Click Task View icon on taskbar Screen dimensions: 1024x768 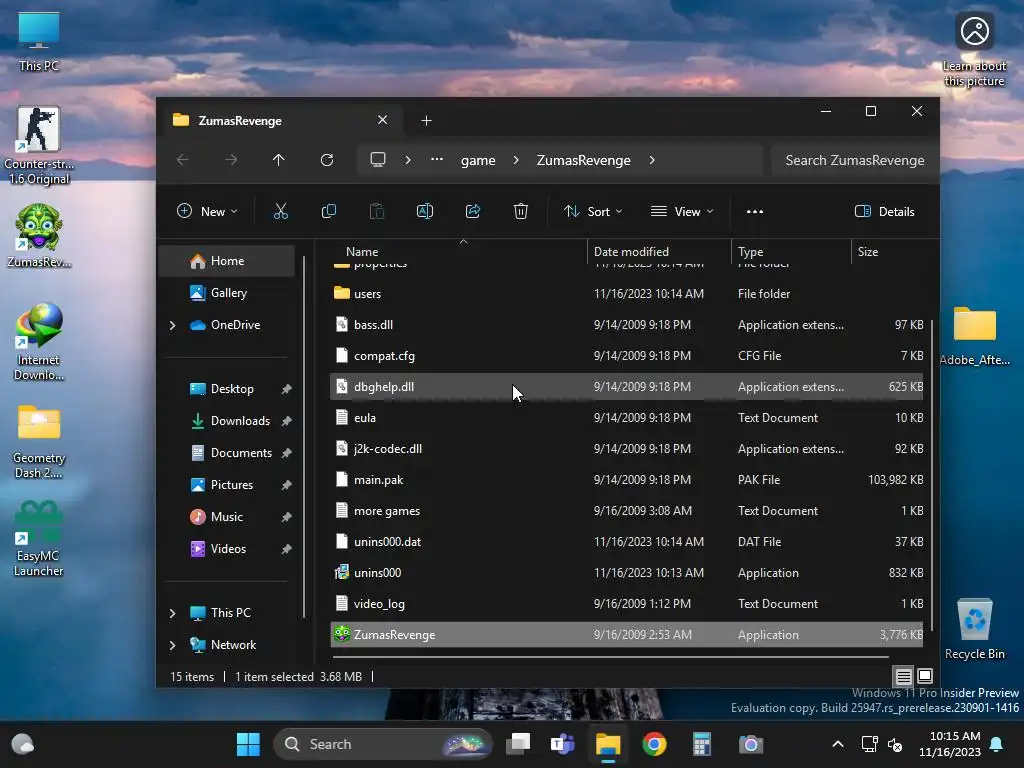tap(519, 744)
